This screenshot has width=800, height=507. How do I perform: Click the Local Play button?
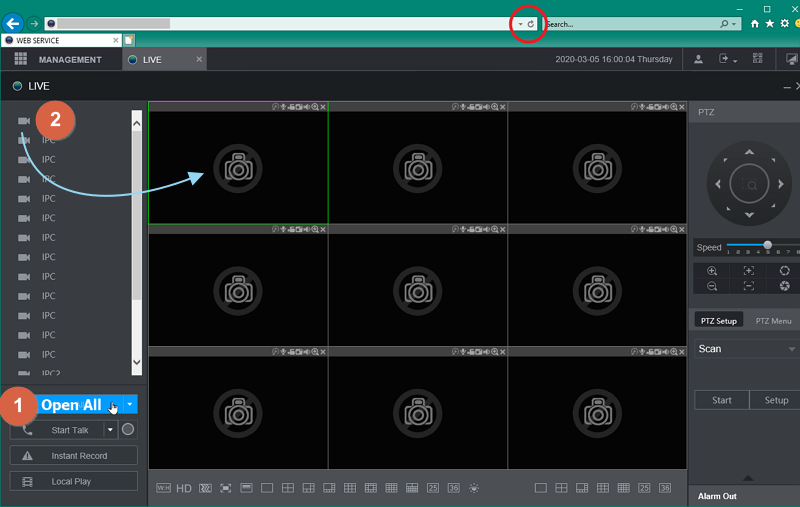pos(74,482)
